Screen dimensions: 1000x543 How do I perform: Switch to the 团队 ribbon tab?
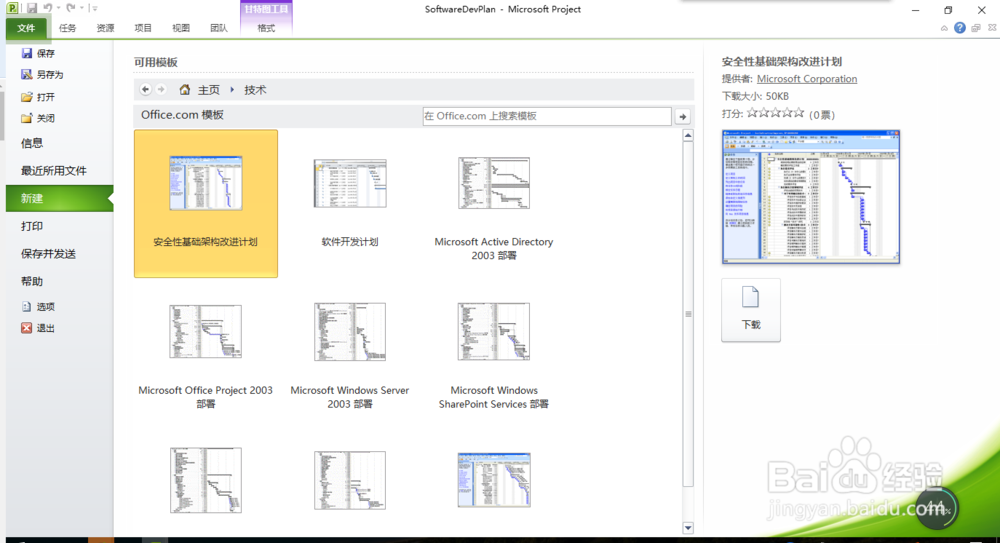[219, 28]
